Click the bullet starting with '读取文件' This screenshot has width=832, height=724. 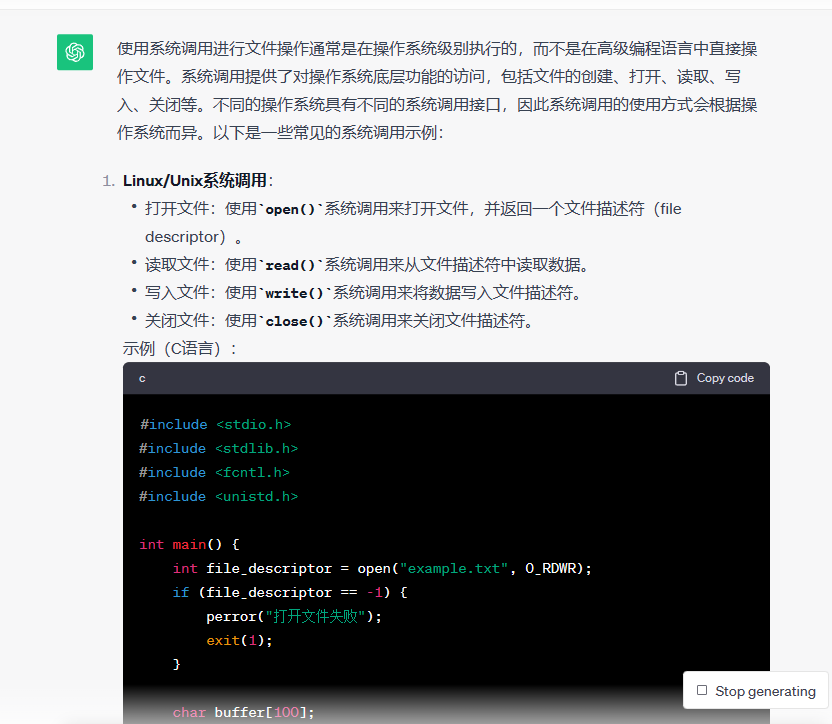point(367,264)
